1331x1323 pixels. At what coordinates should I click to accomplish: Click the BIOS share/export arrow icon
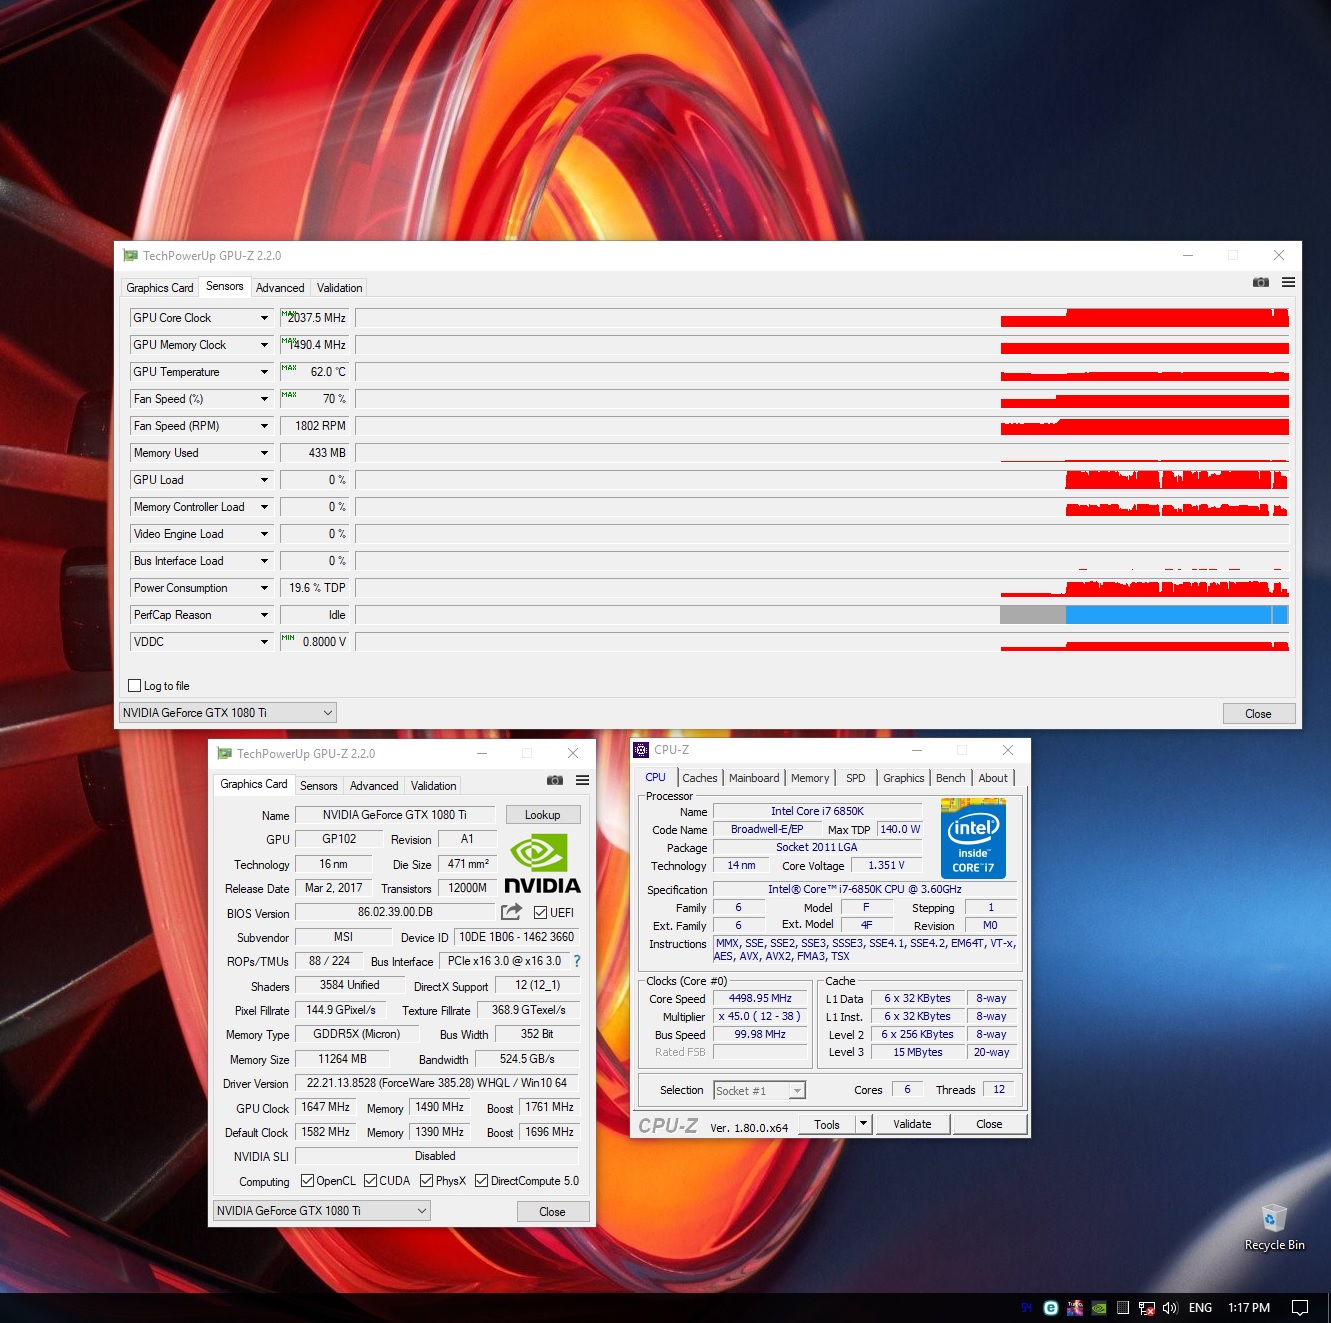click(x=511, y=911)
